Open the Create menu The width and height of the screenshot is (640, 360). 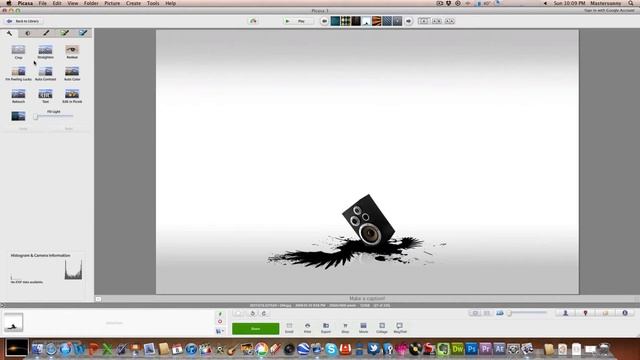(133, 3)
